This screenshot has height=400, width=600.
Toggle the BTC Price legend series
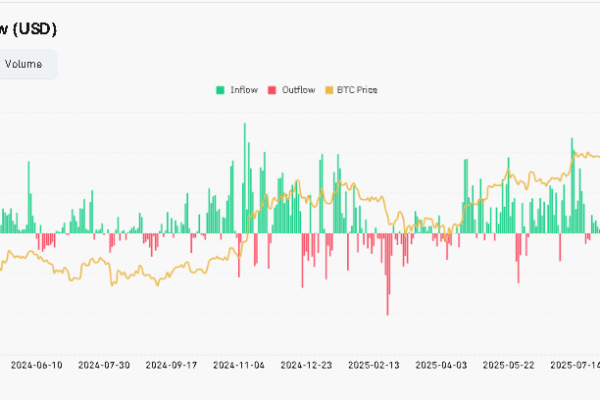tap(355, 90)
